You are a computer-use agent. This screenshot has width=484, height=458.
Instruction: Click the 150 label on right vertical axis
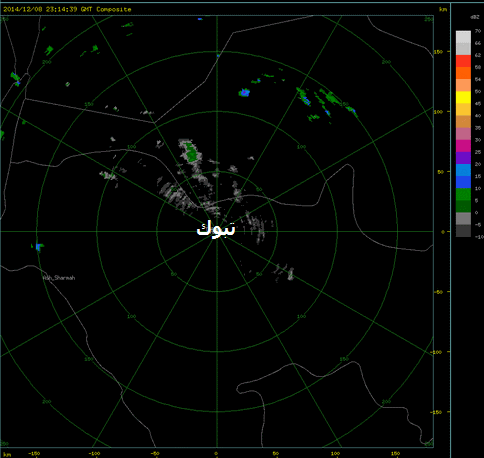pos(438,52)
